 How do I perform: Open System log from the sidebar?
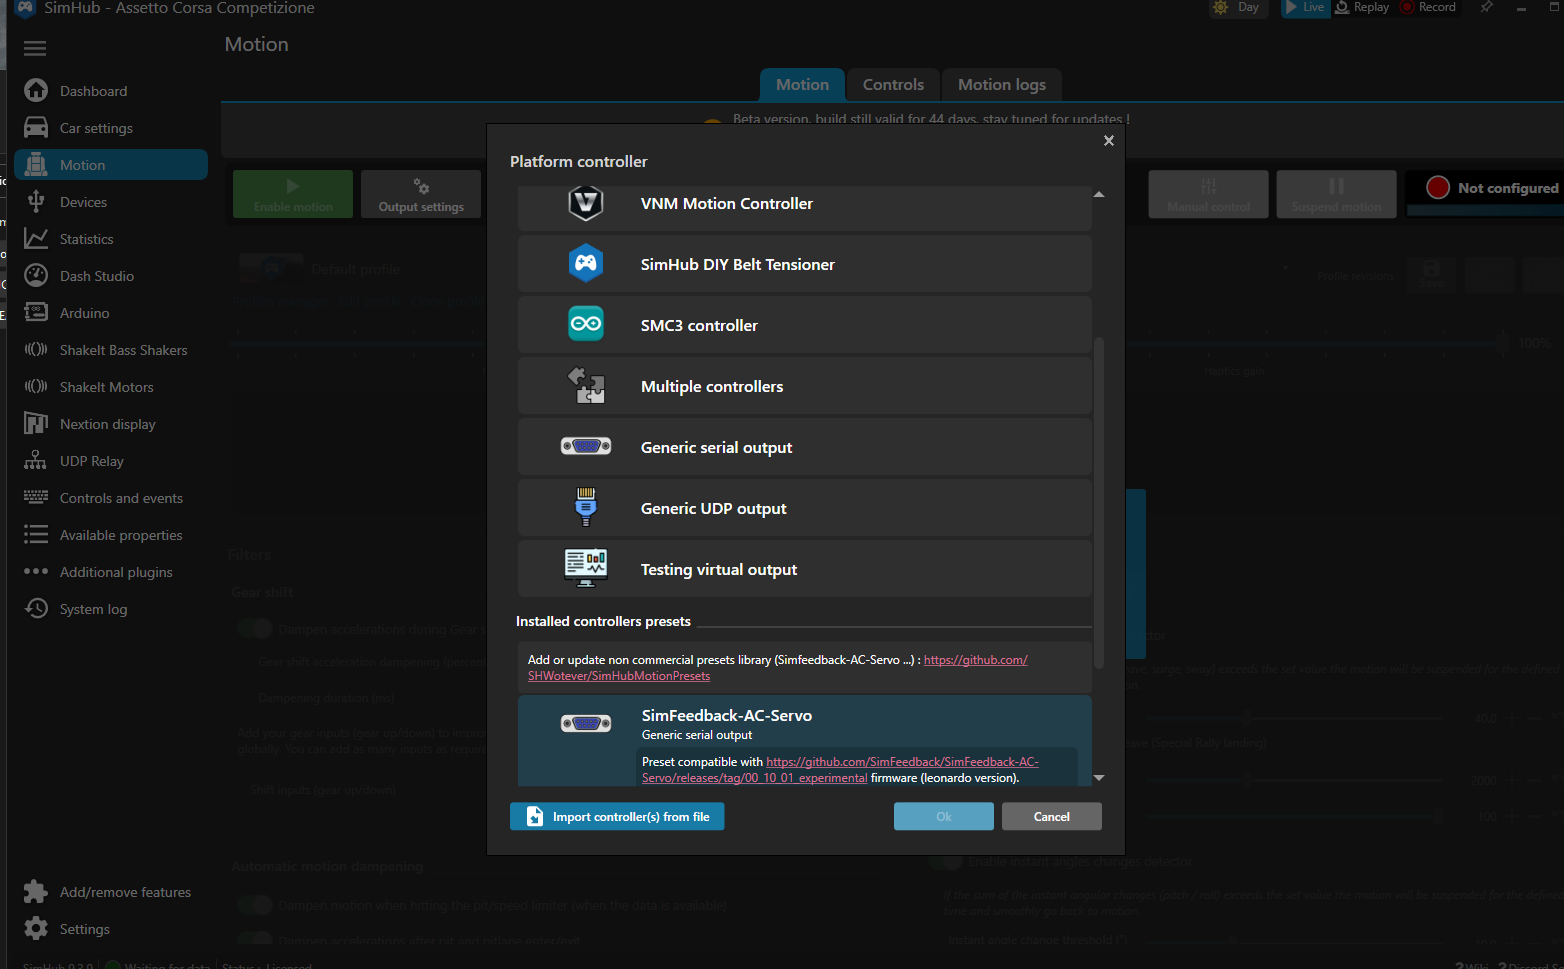[111, 609]
